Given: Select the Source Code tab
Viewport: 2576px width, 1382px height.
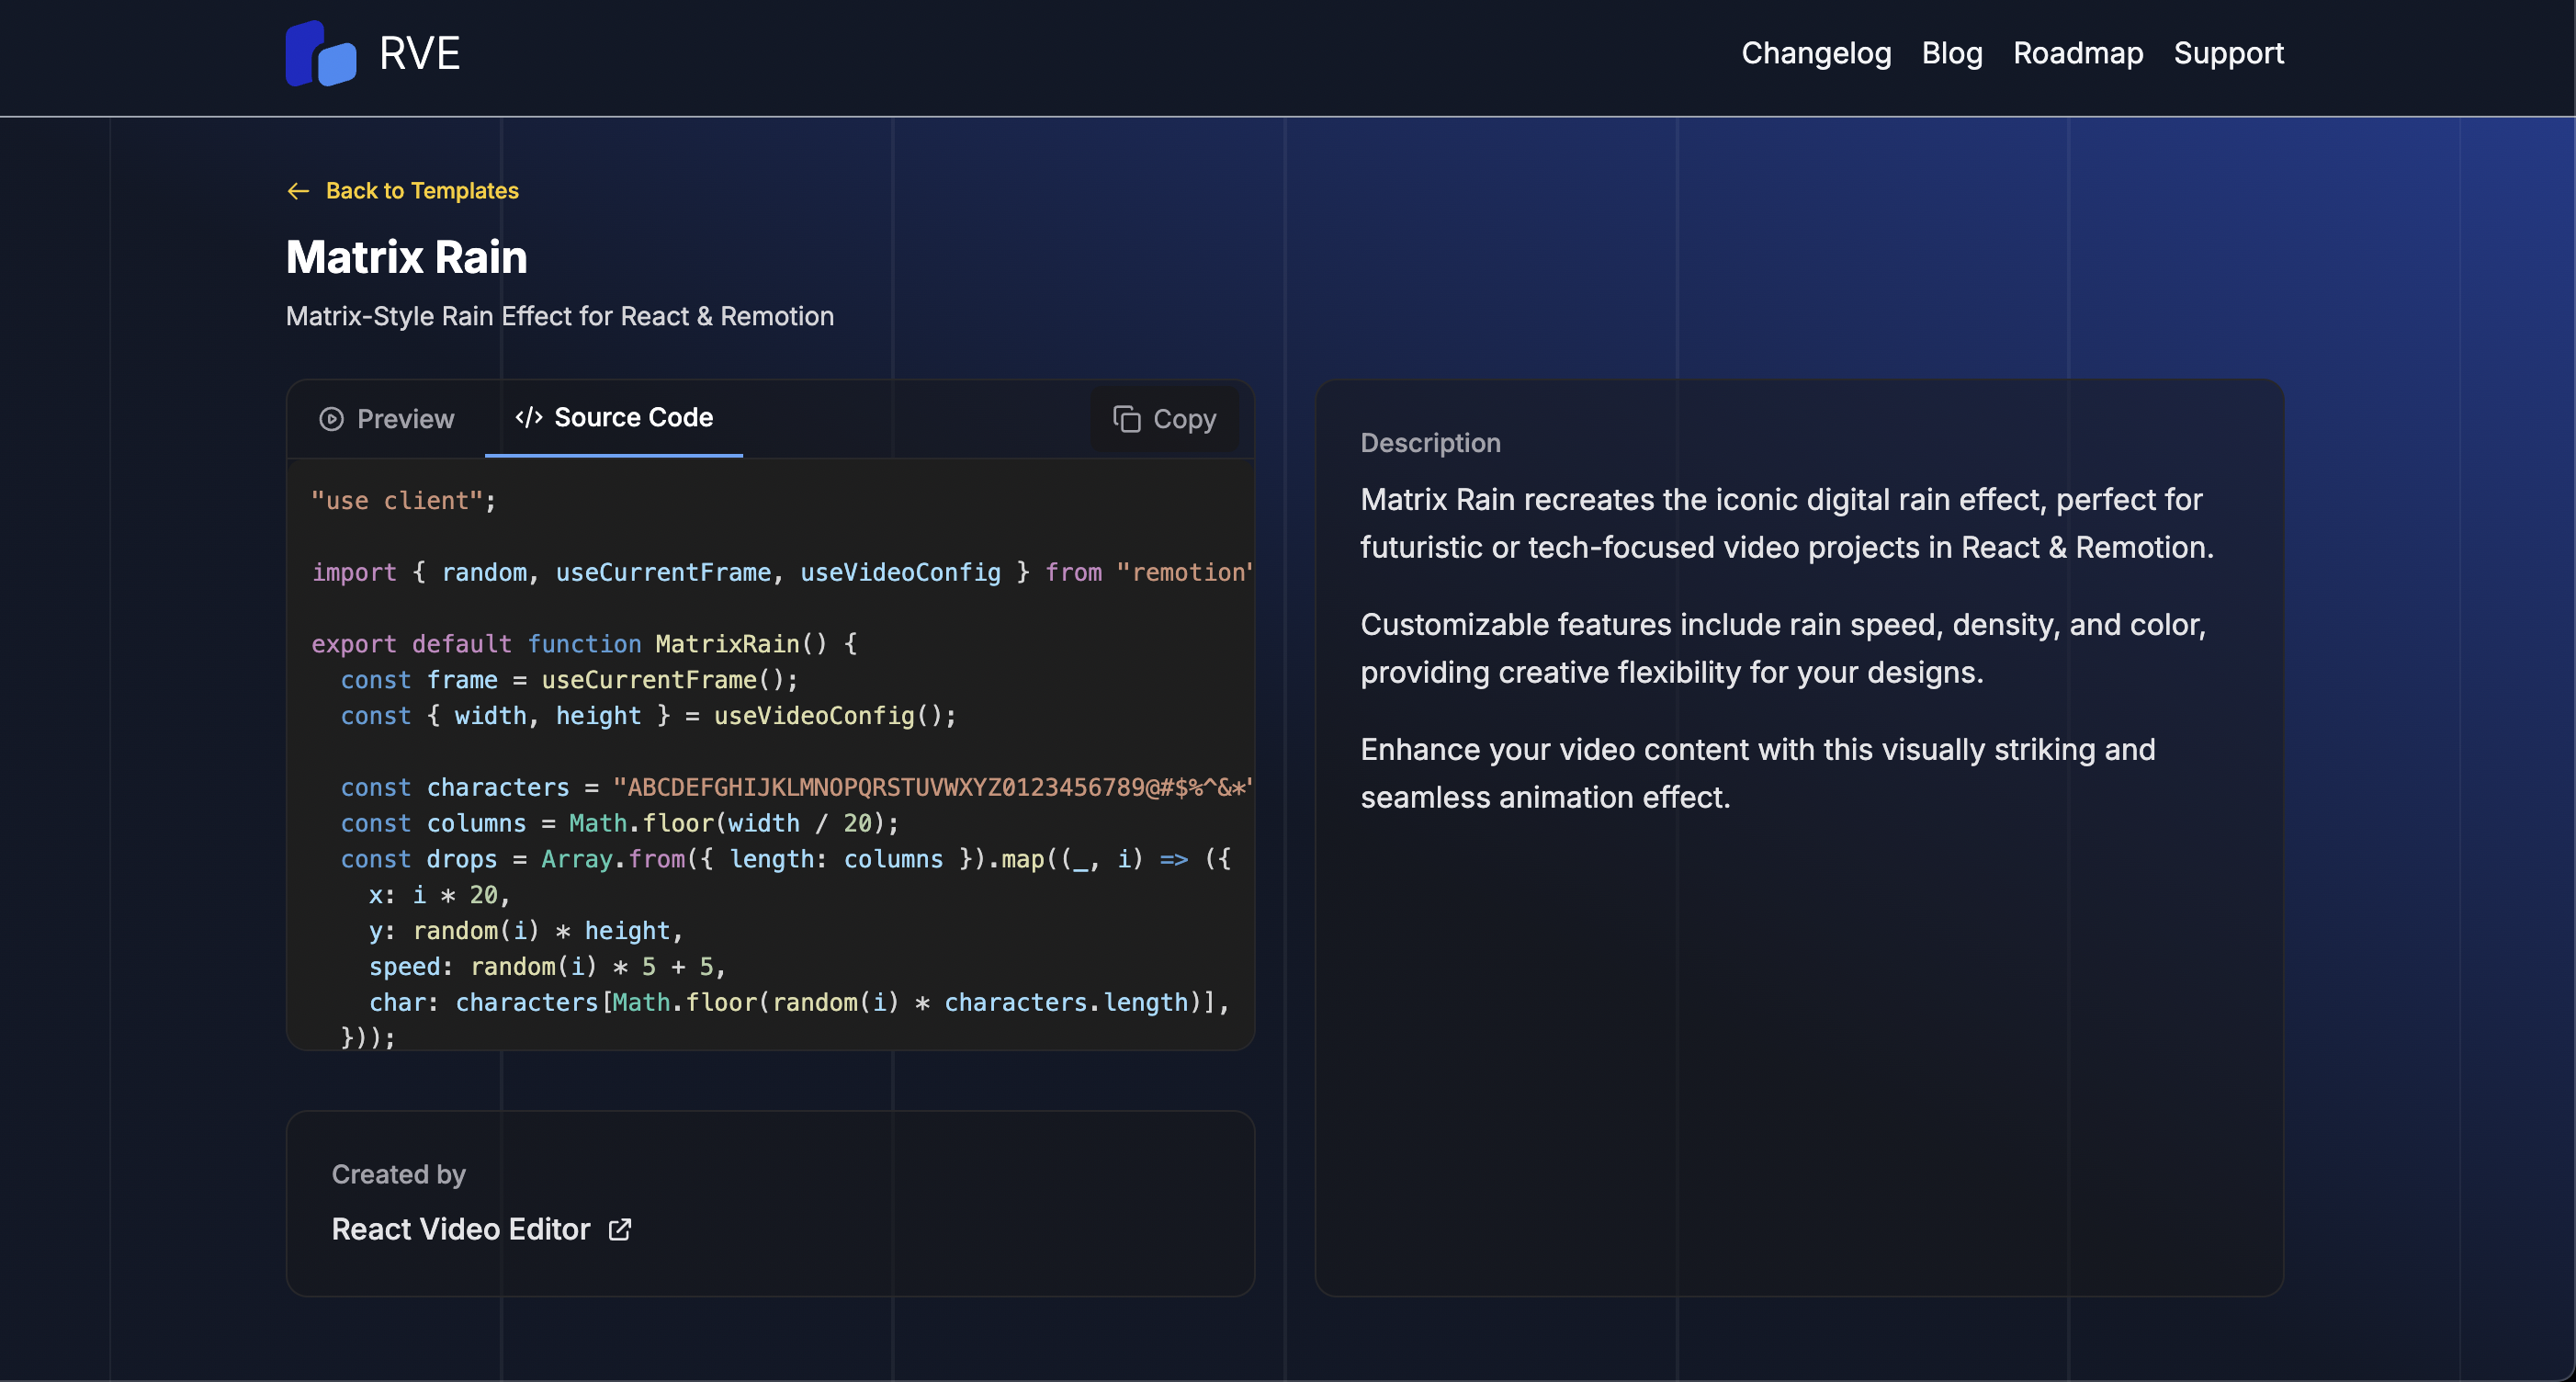Looking at the screenshot, I should click(x=613, y=418).
